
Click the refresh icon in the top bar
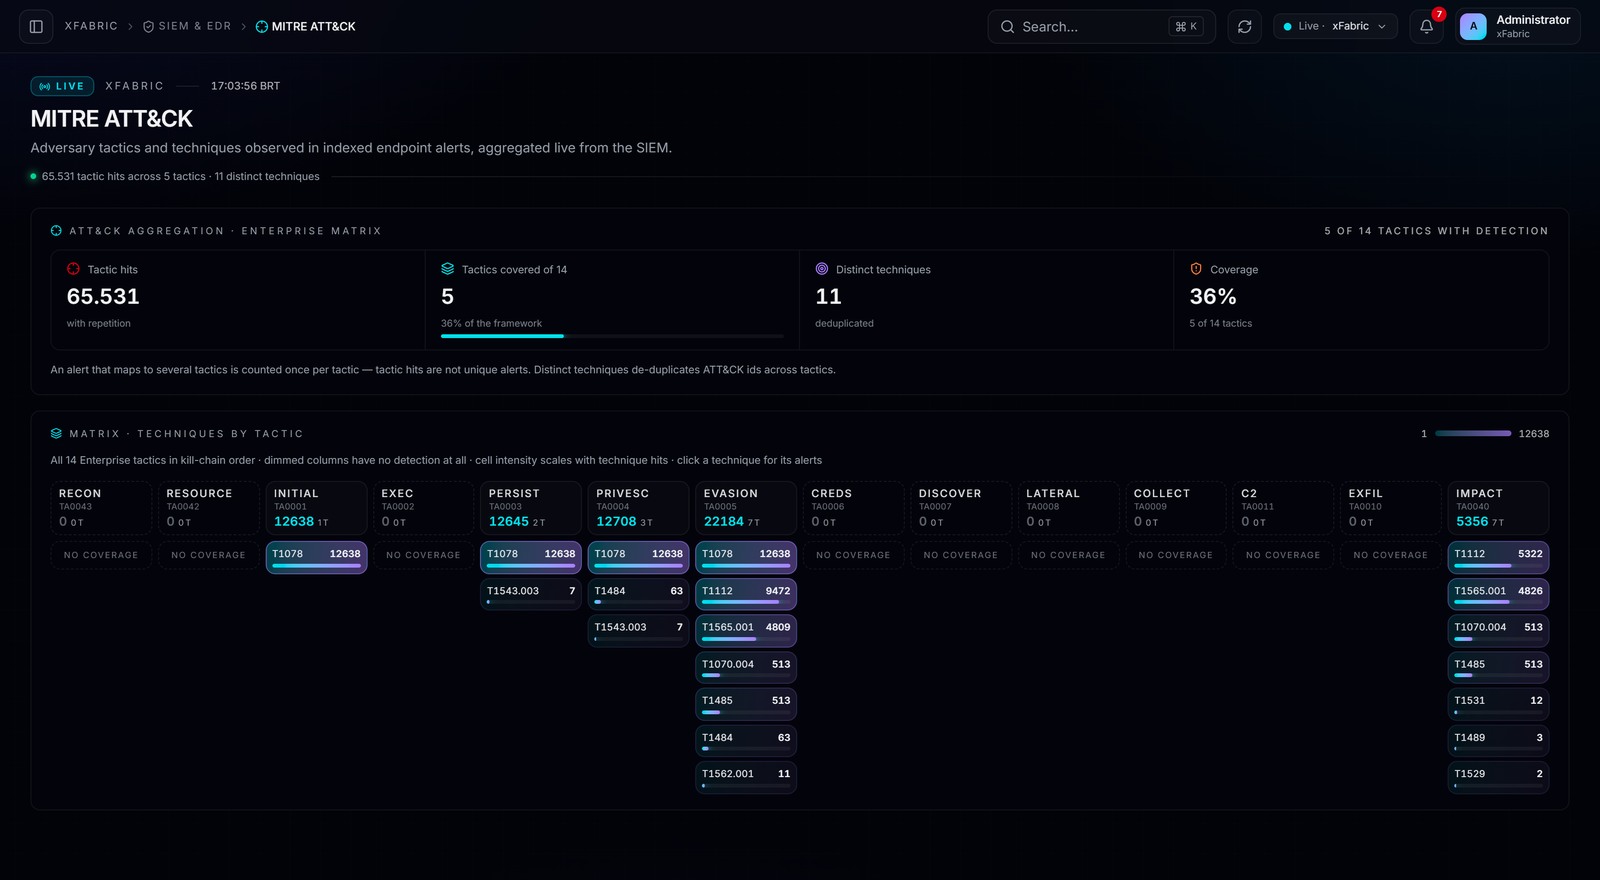pos(1245,27)
